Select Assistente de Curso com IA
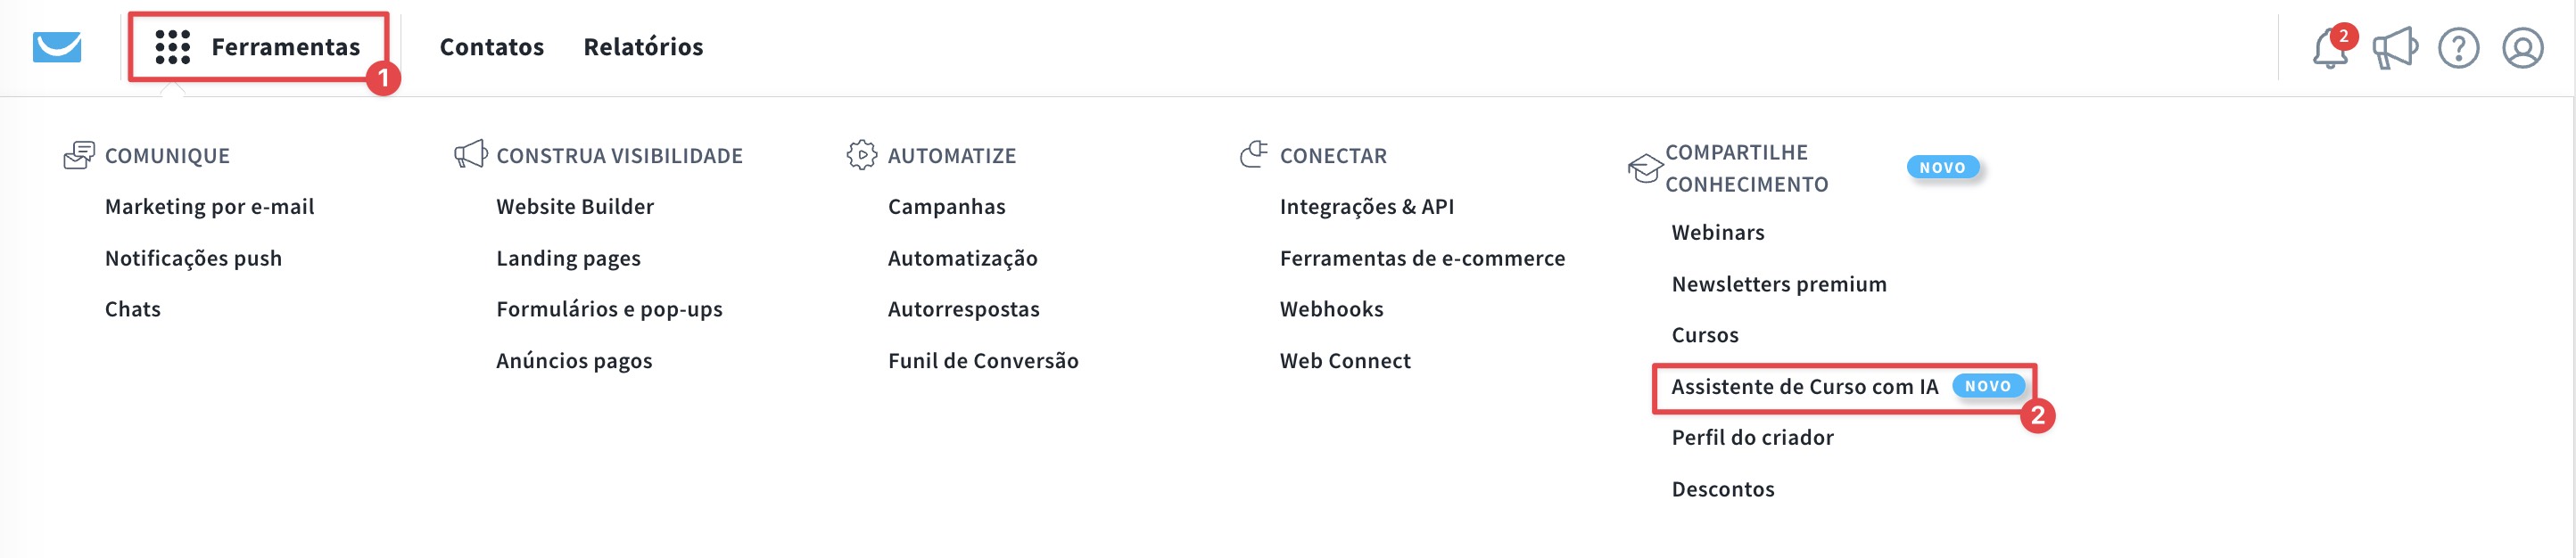Viewport: 2576px width, 558px height. coord(1804,387)
